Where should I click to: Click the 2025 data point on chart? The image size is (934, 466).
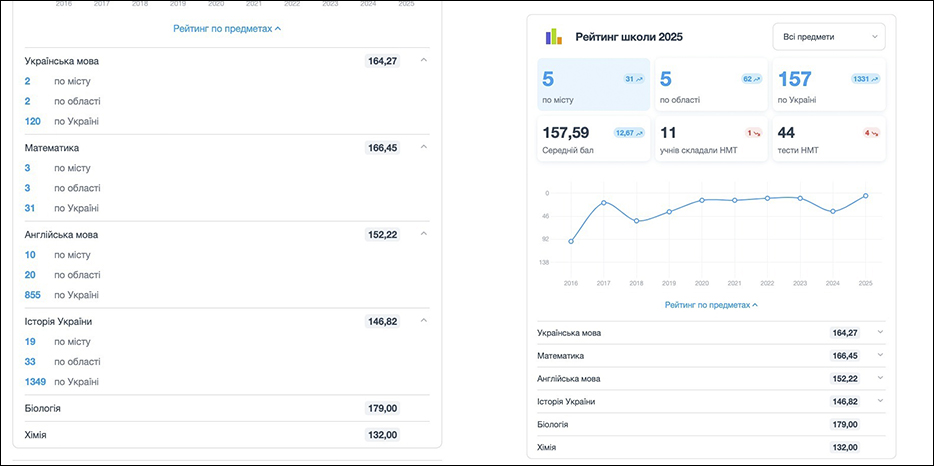click(865, 196)
